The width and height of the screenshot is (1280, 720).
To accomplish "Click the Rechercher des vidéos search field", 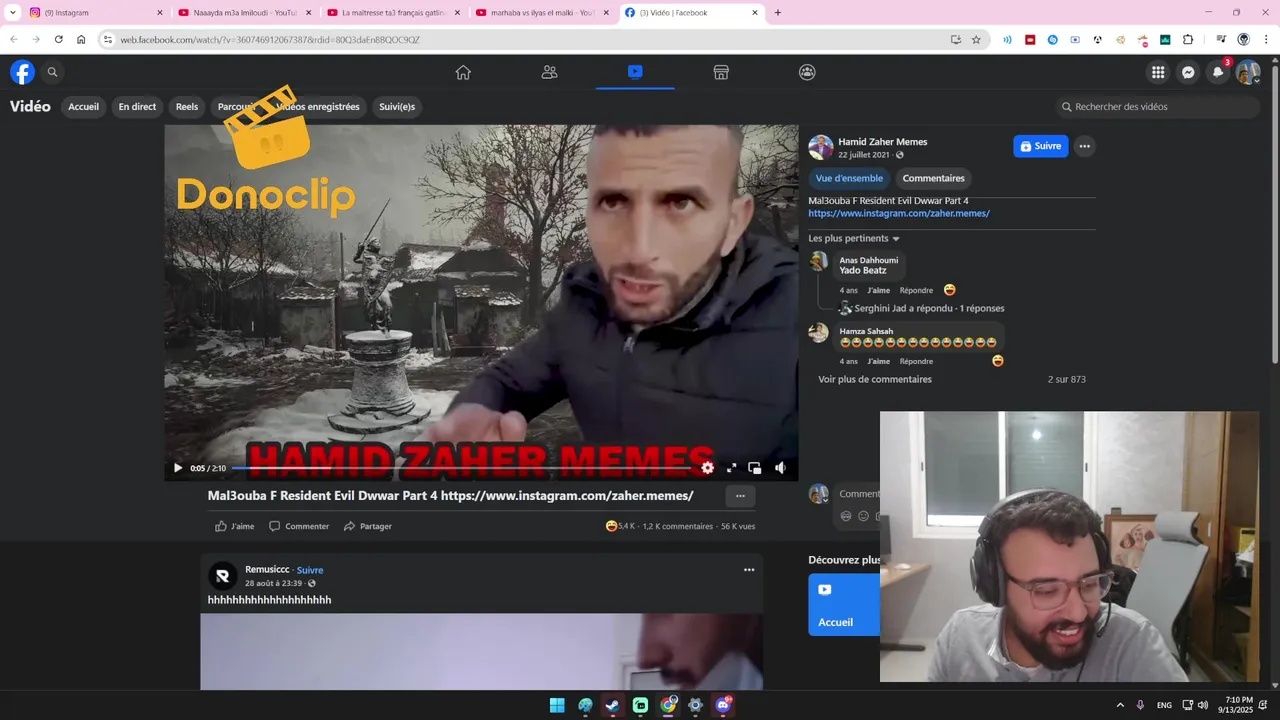I will point(1157,107).
